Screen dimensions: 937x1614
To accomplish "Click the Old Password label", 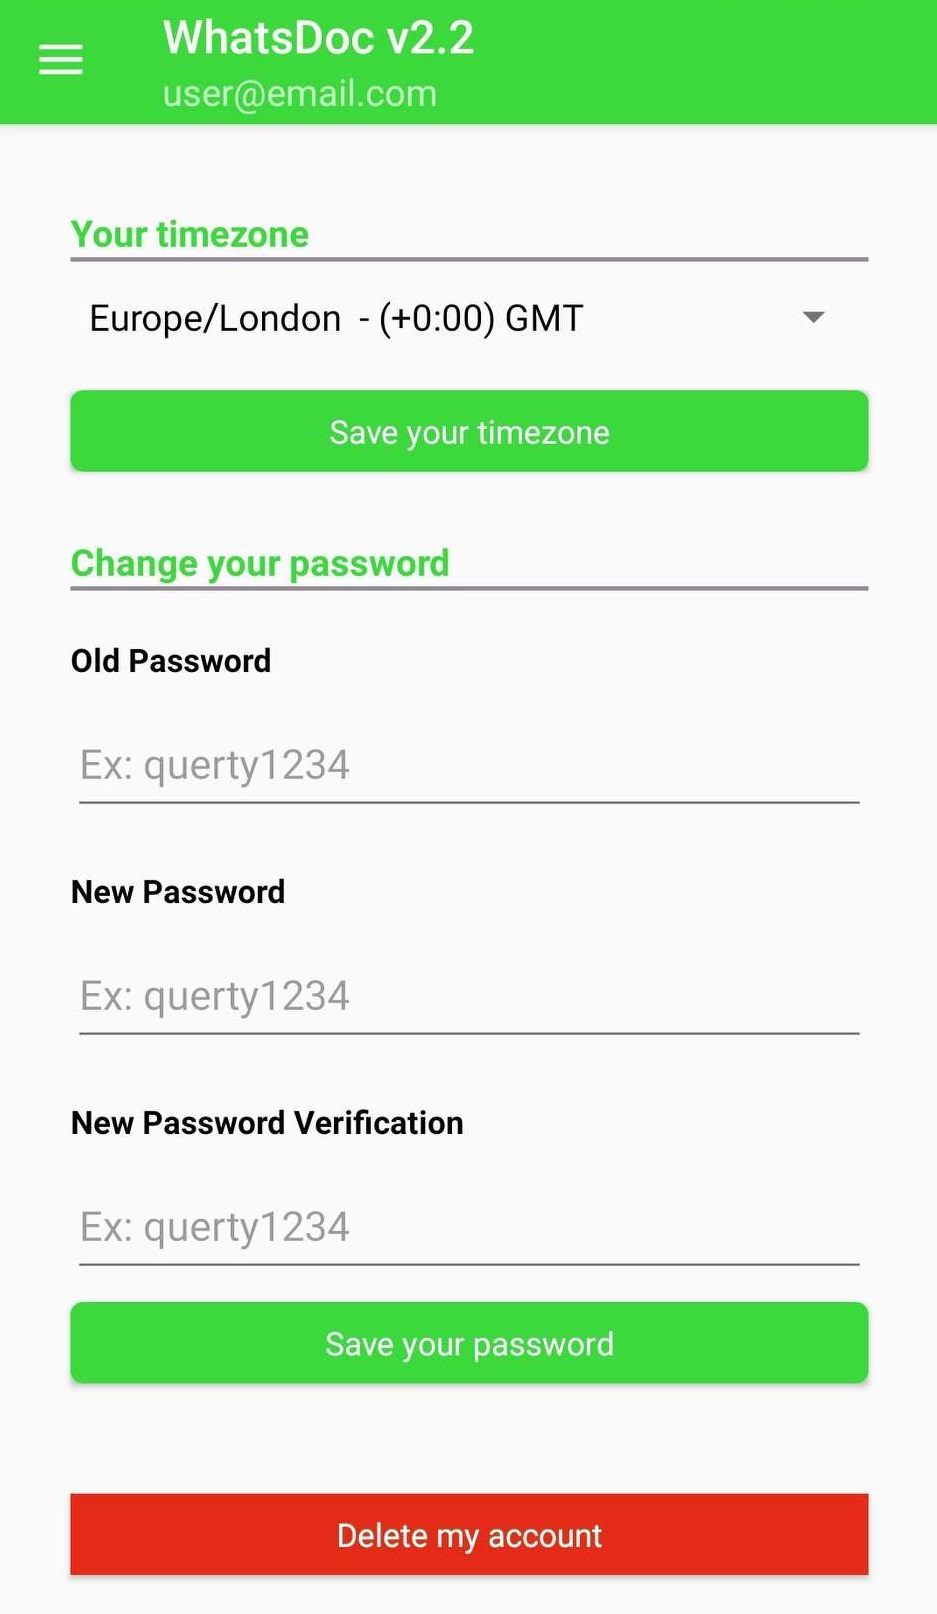I will point(171,661).
